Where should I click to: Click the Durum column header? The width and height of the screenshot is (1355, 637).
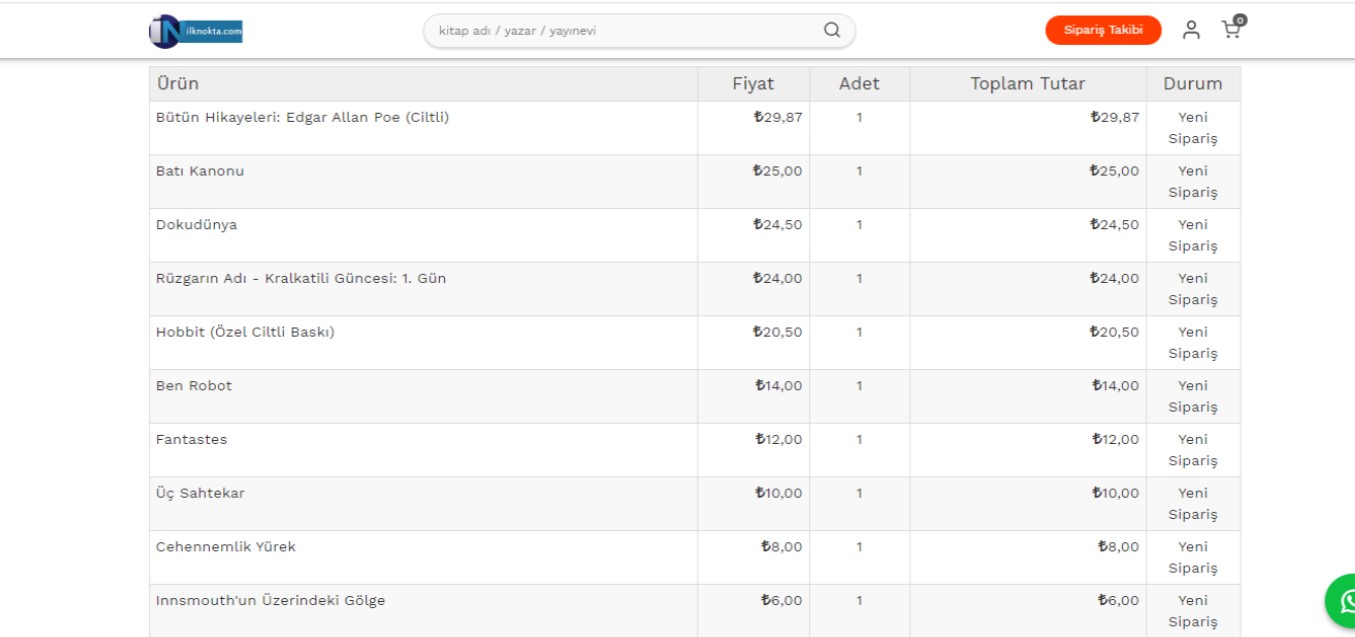pyautogui.click(x=1192, y=84)
